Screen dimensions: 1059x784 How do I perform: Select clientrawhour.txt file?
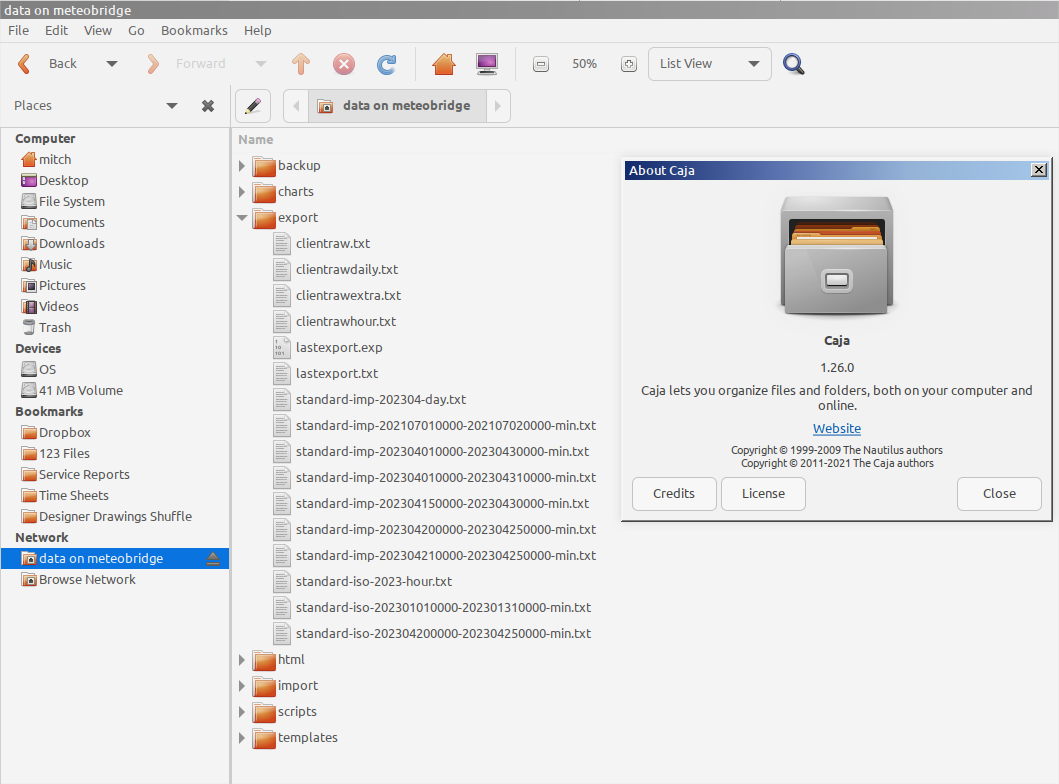coord(335,321)
